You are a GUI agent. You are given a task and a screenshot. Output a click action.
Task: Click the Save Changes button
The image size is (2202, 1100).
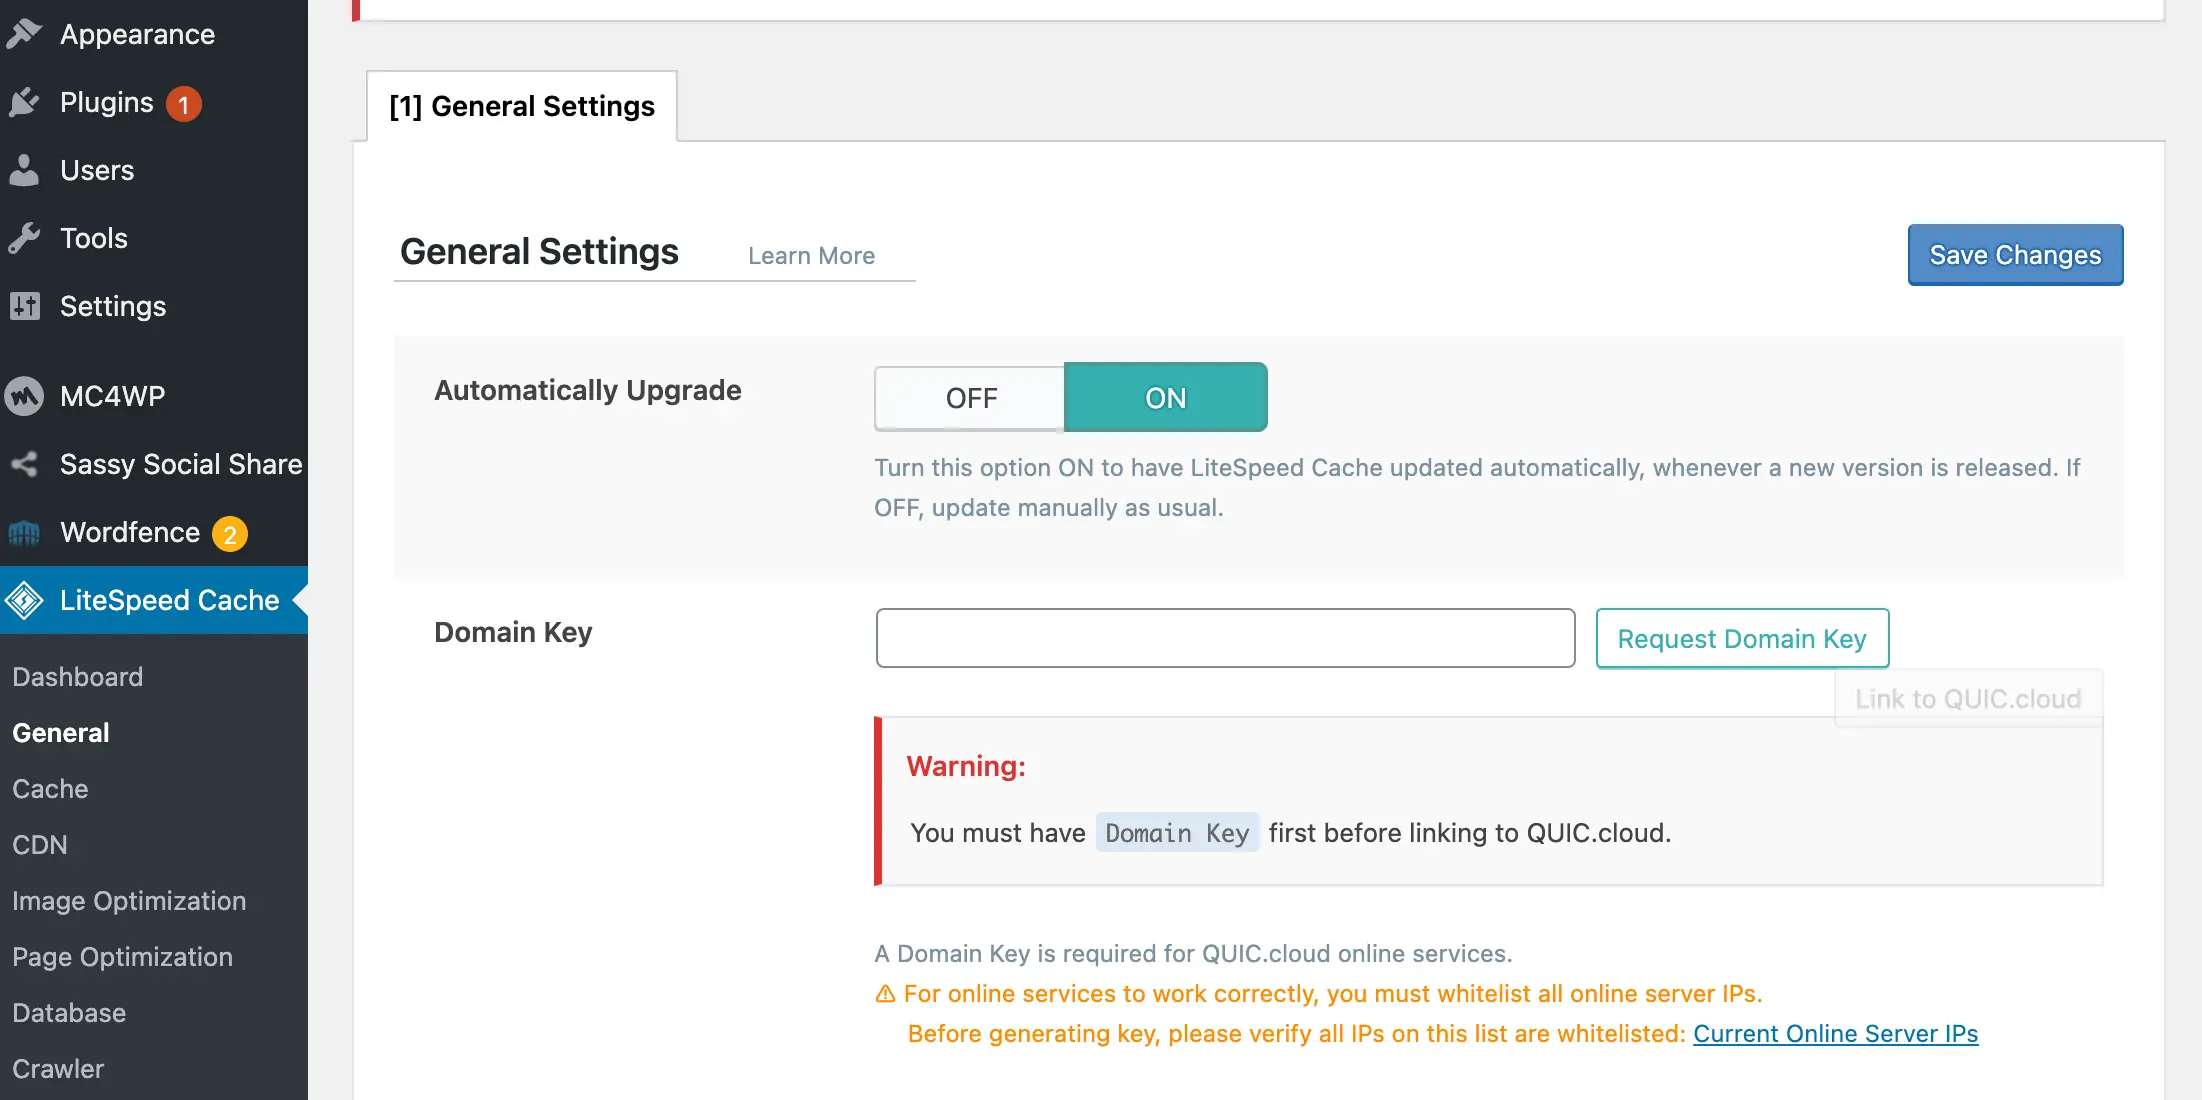2015,255
